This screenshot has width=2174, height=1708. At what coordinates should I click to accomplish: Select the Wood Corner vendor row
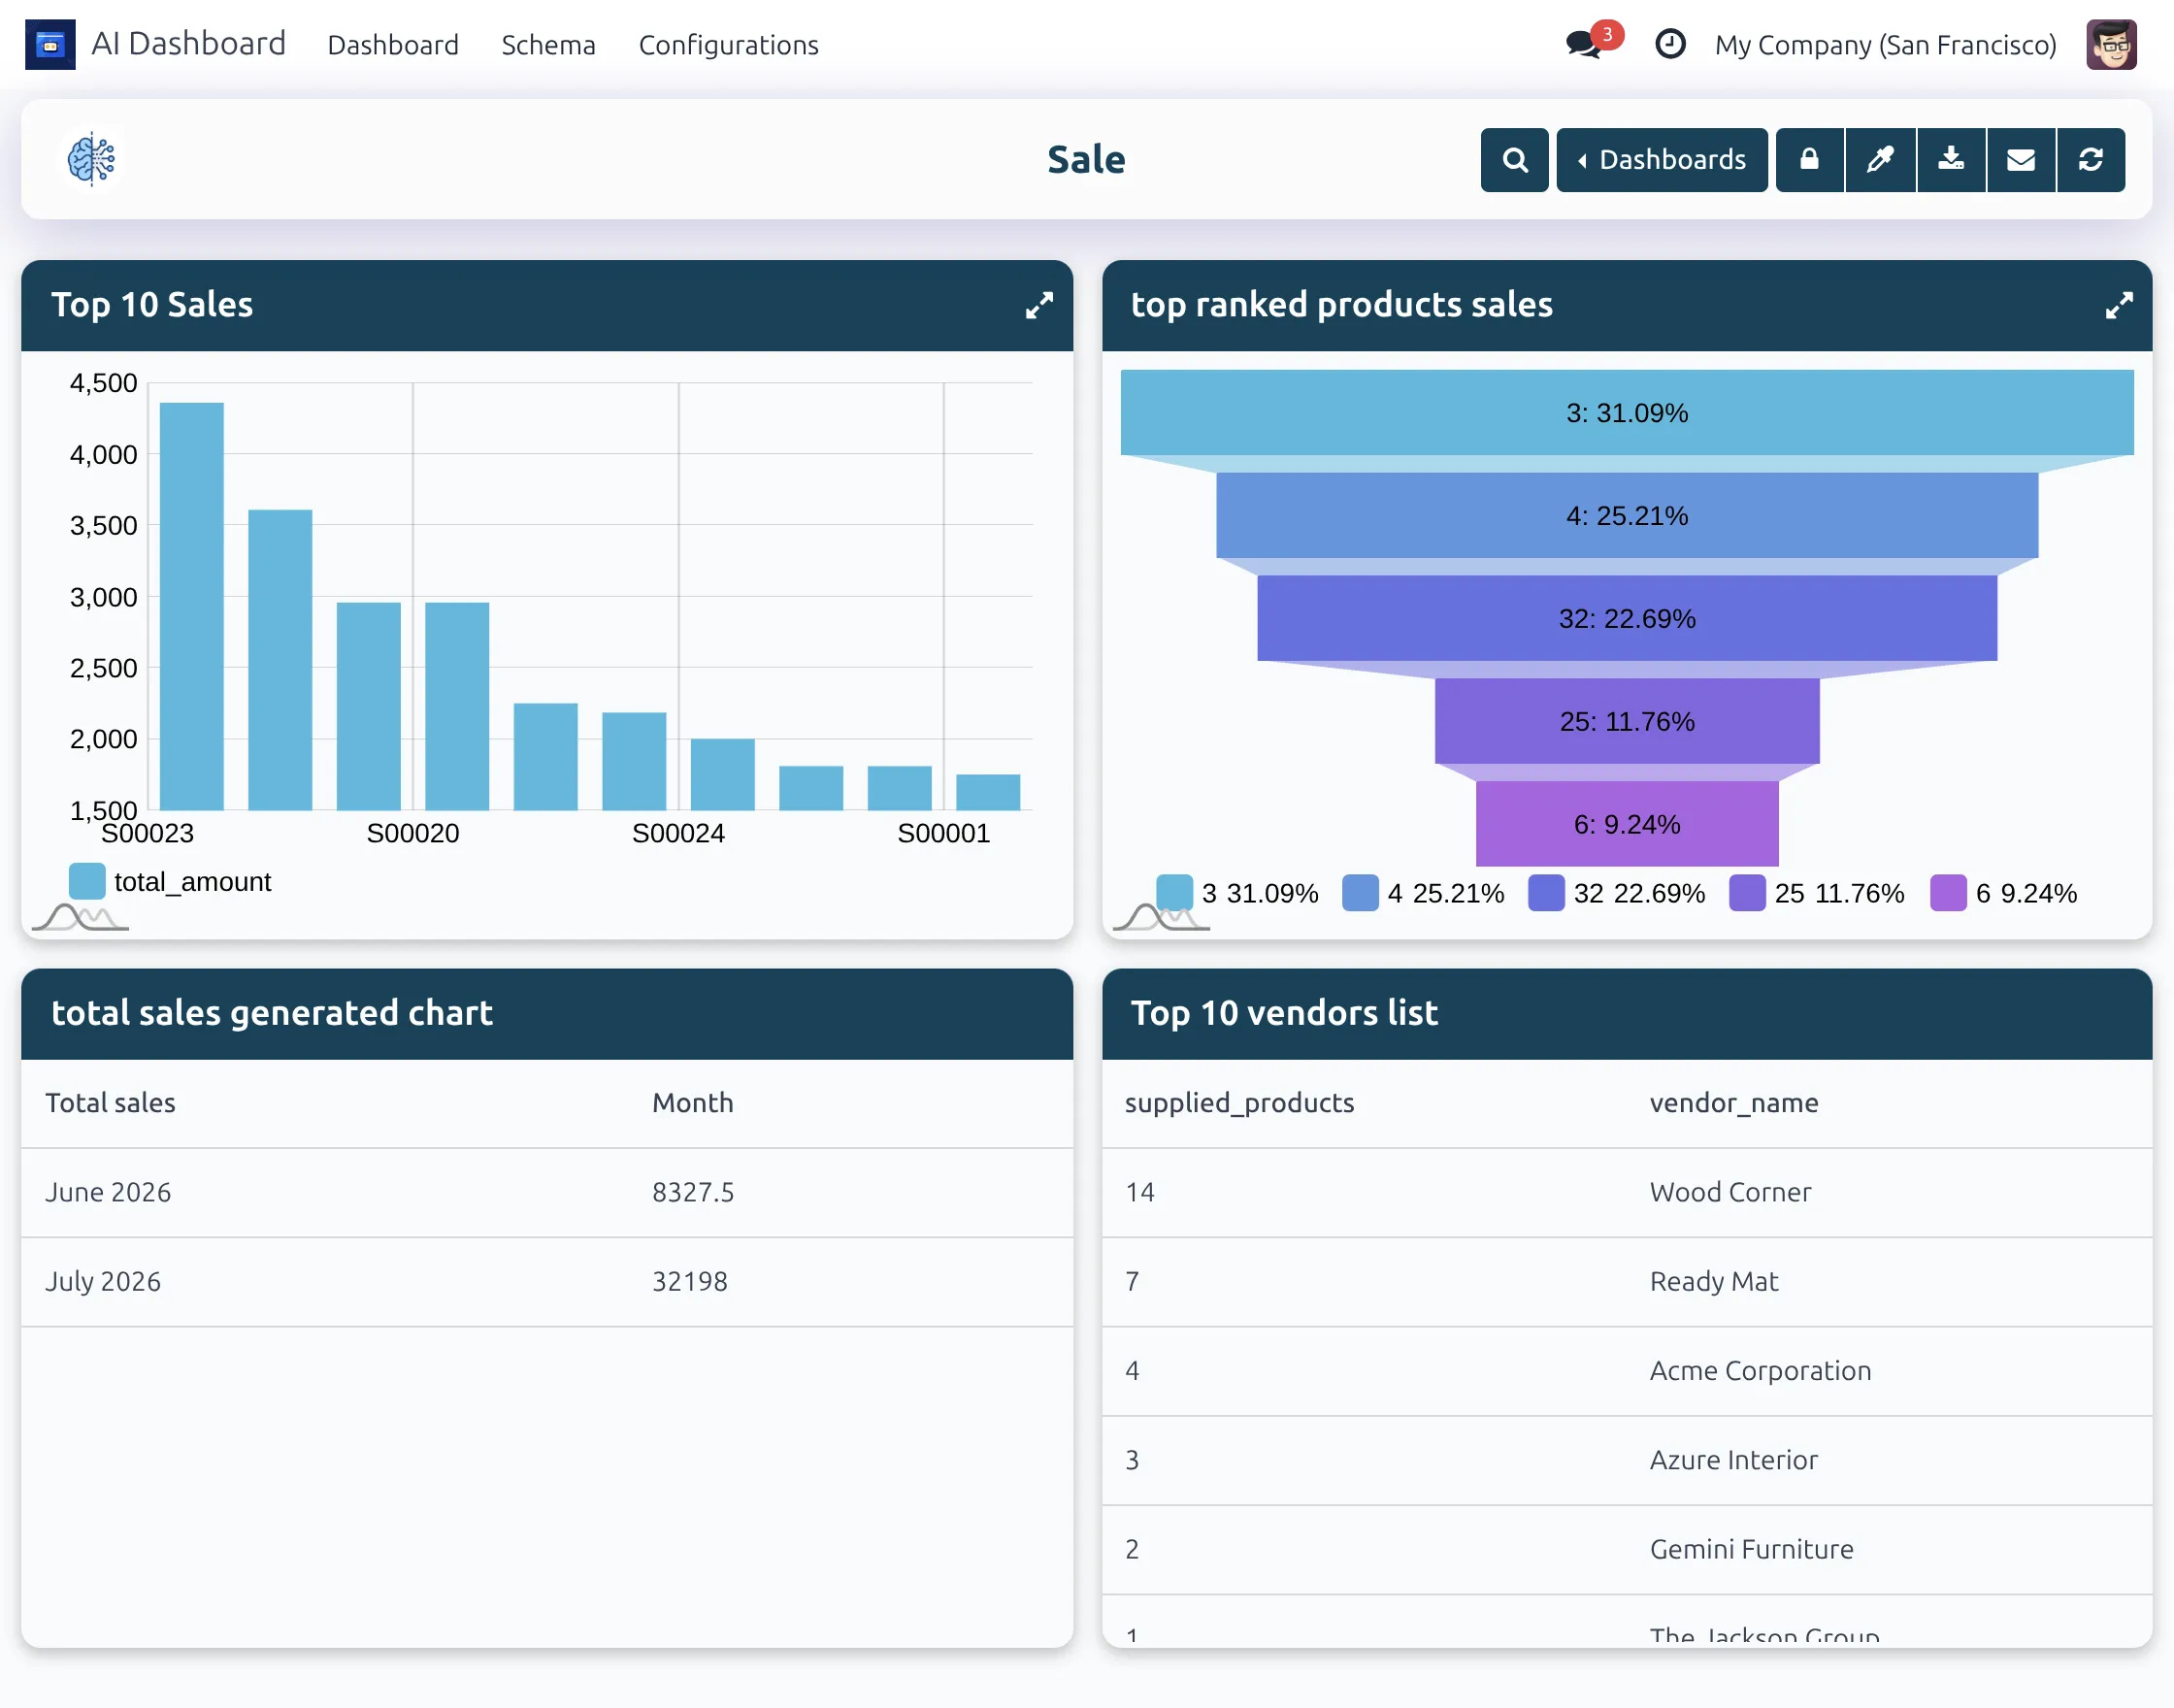click(x=1627, y=1192)
